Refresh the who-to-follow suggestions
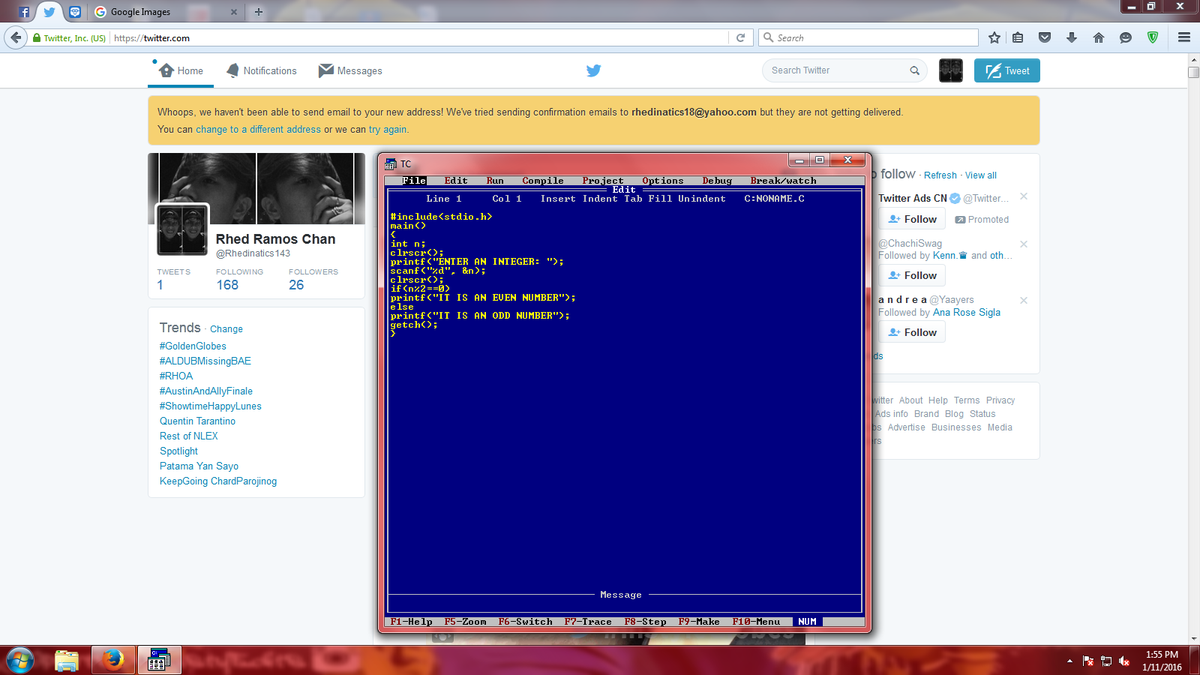Image resolution: width=1200 pixels, height=675 pixels. 940,175
